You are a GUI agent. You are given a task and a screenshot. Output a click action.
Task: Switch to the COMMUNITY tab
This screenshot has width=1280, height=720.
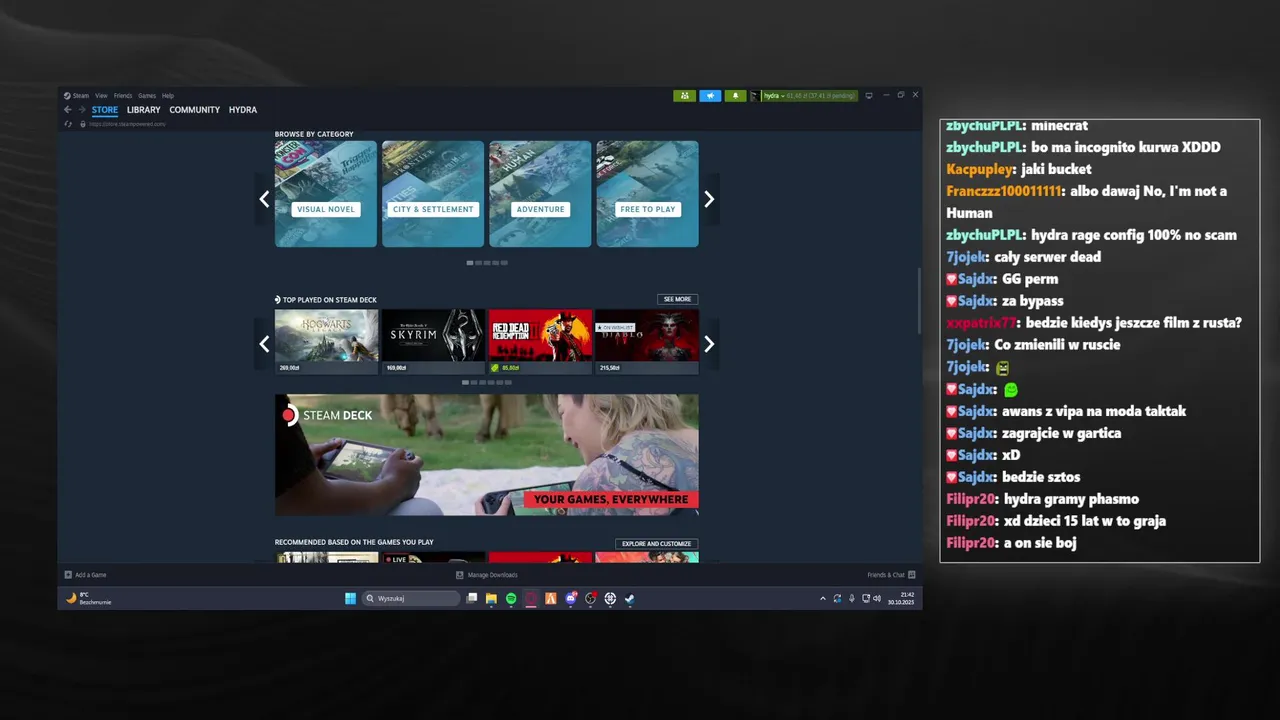click(x=195, y=110)
